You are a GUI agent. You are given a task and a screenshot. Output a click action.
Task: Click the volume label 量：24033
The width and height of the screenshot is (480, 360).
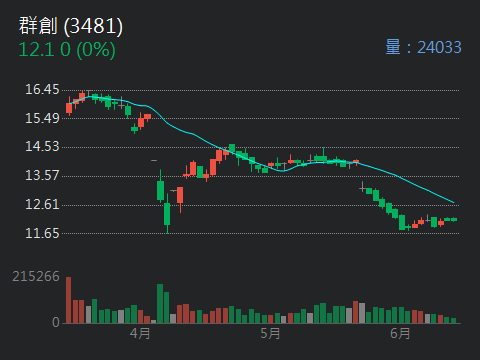tap(423, 47)
